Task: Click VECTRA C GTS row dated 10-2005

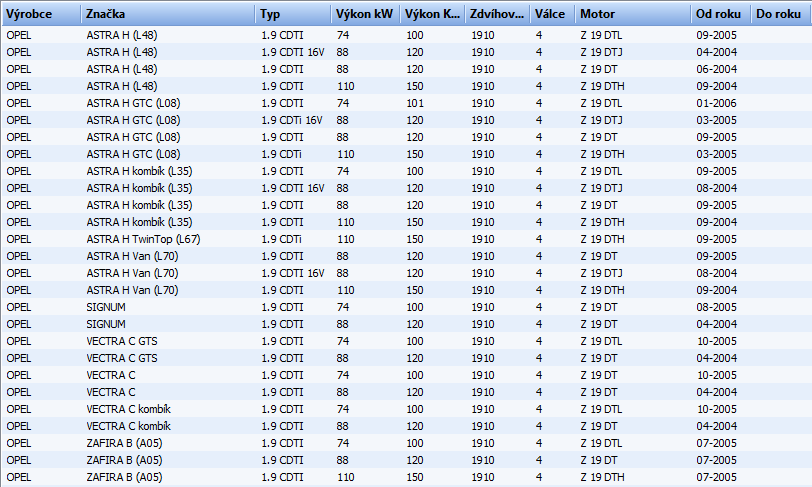Action: click(406, 341)
